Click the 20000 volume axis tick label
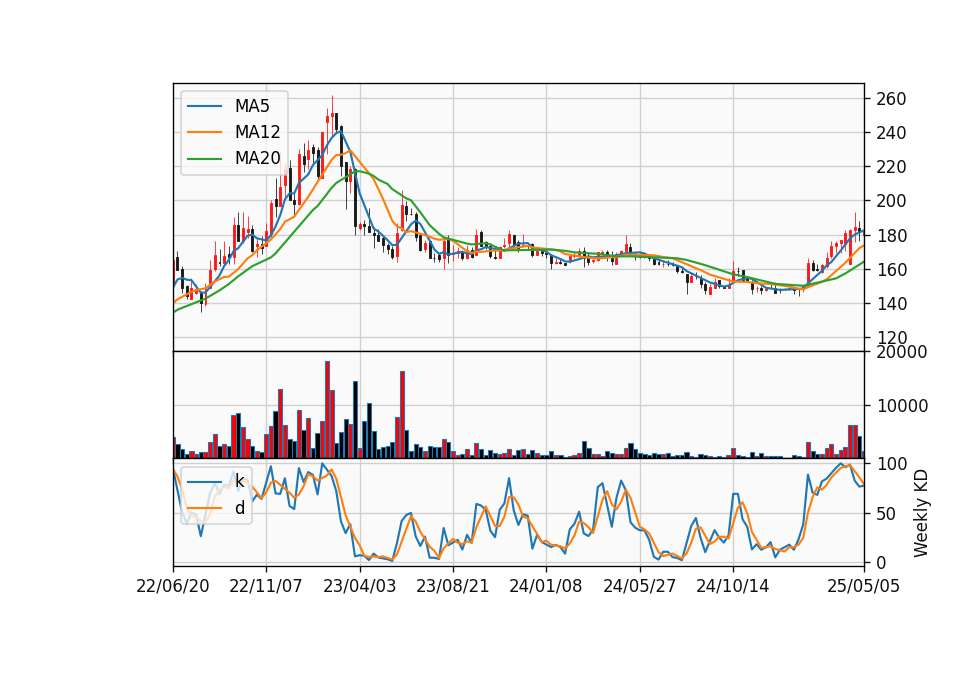Screen dimensions: 960x690 (902, 352)
